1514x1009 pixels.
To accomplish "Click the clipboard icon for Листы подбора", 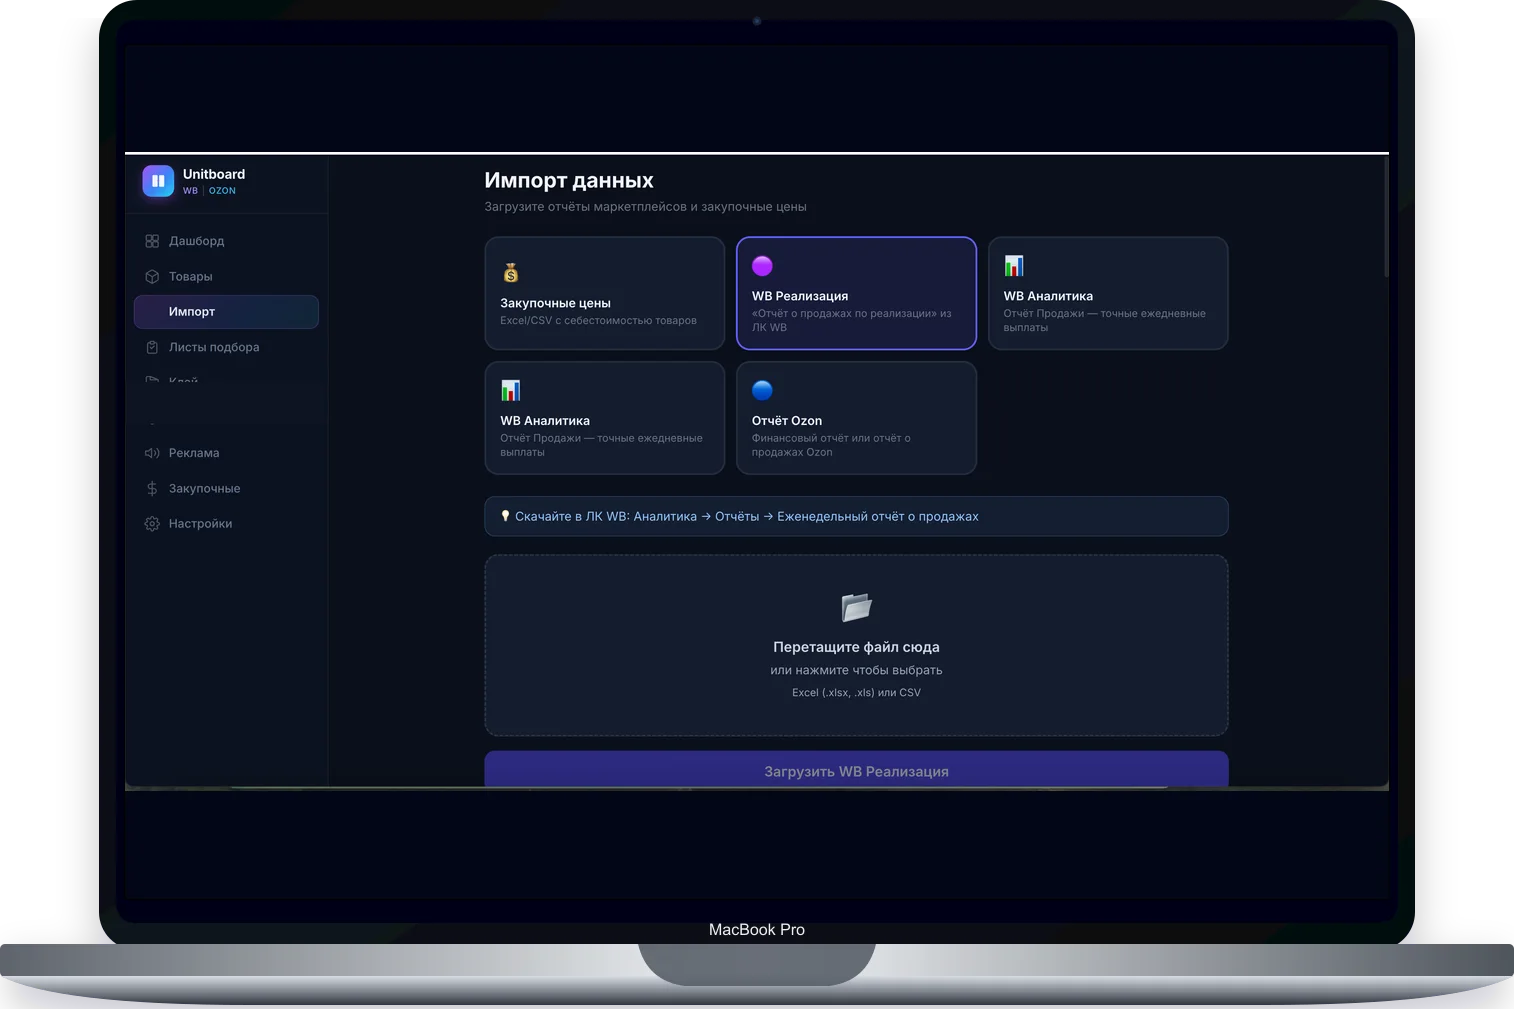I will pyautogui.click(x=152, y=347).
